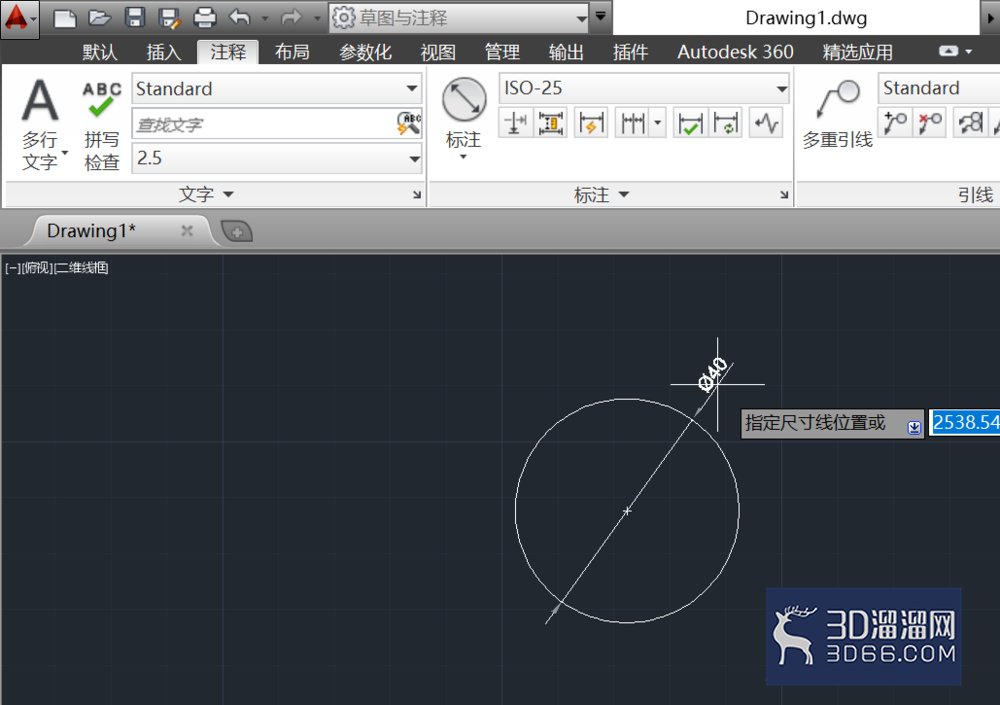Click the add leader icon
1000x705 pixels.
pos(895,122)
